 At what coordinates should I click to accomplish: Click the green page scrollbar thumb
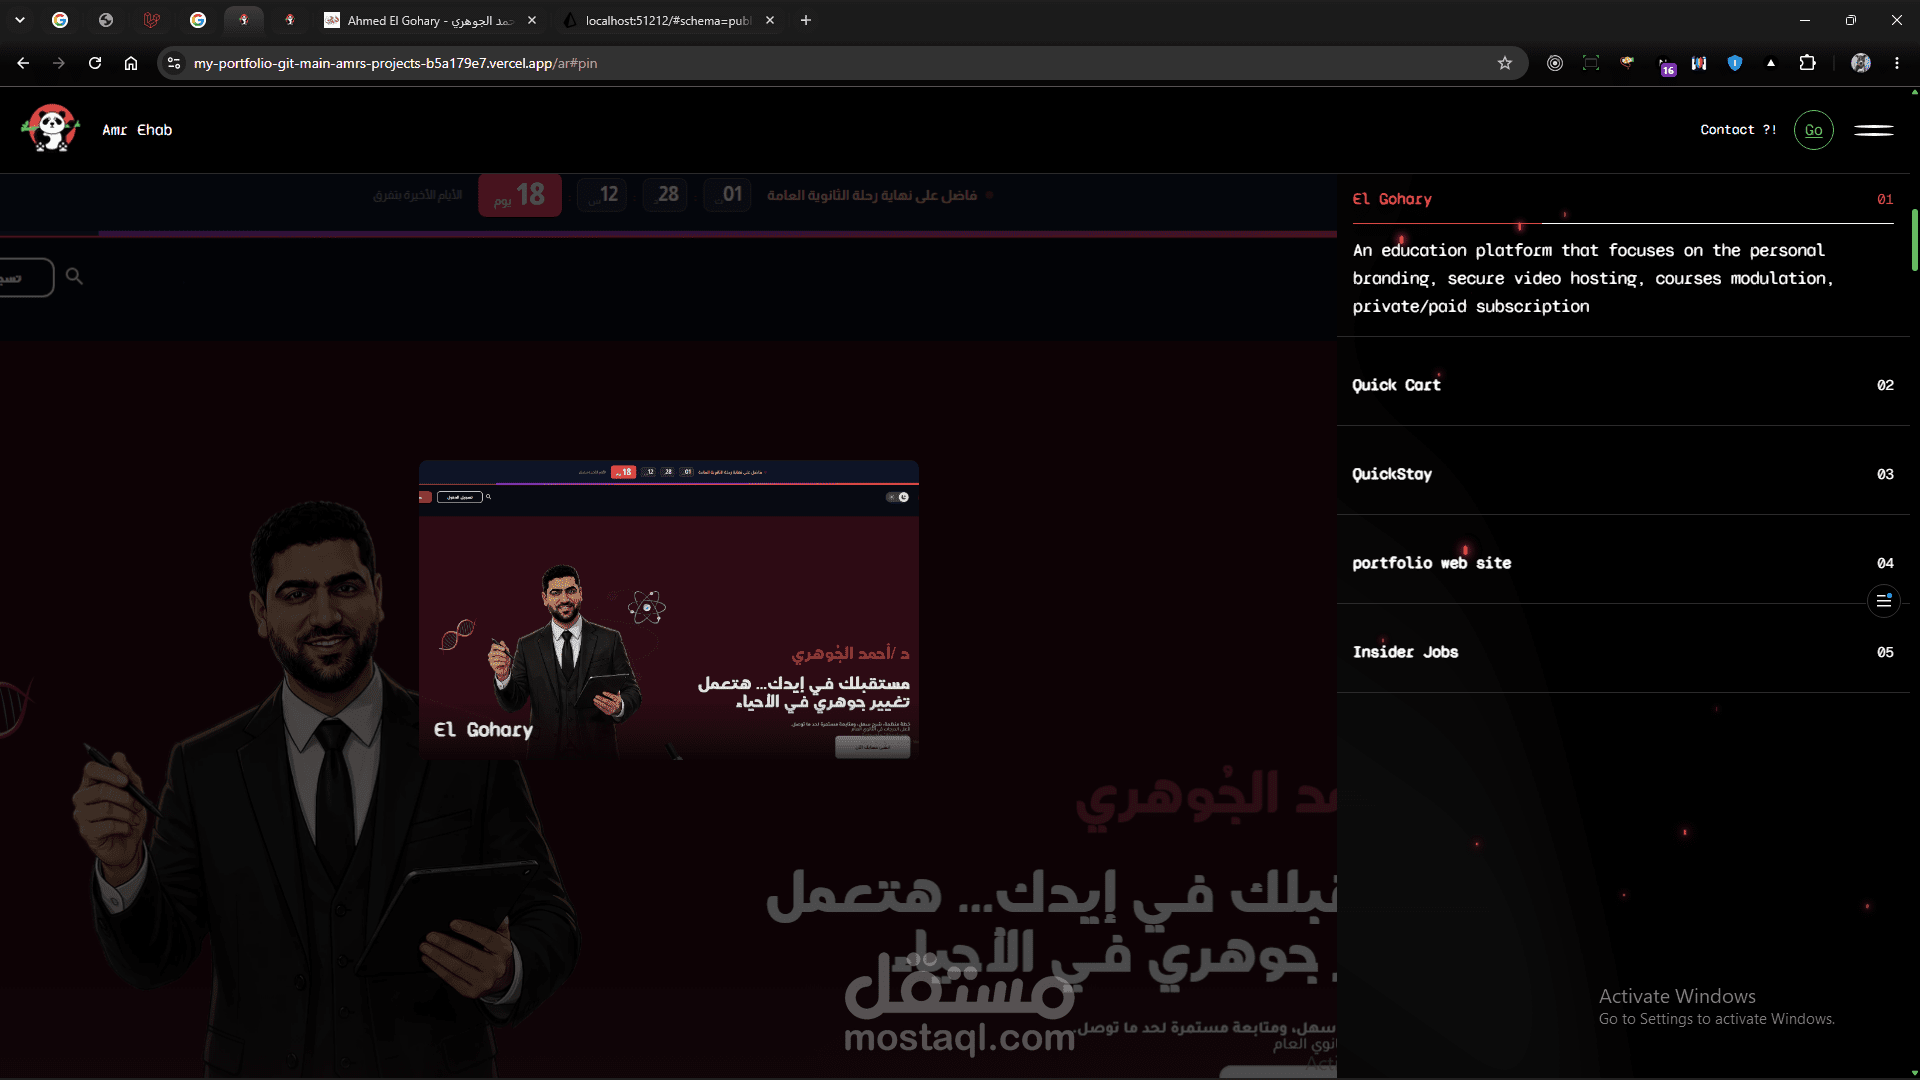pyautogui.click(x=1914, y=240)
